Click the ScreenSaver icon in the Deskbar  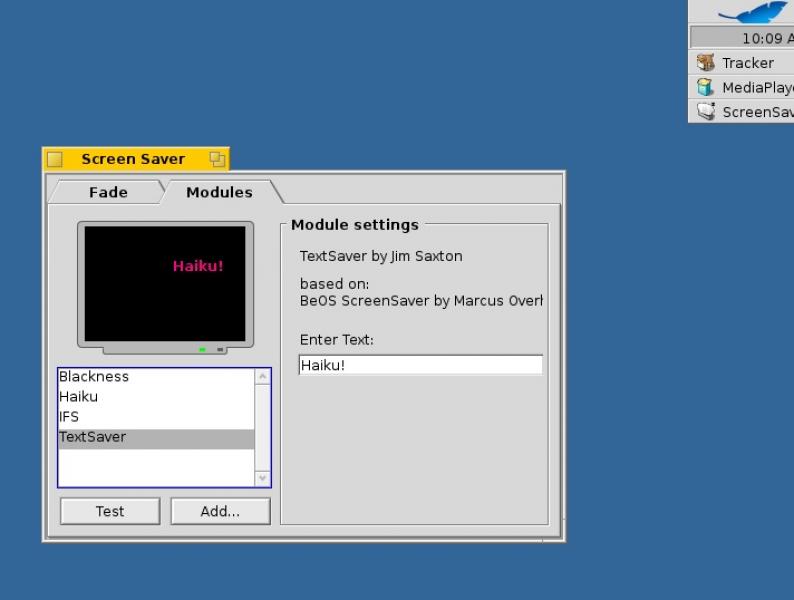(706, 112)
